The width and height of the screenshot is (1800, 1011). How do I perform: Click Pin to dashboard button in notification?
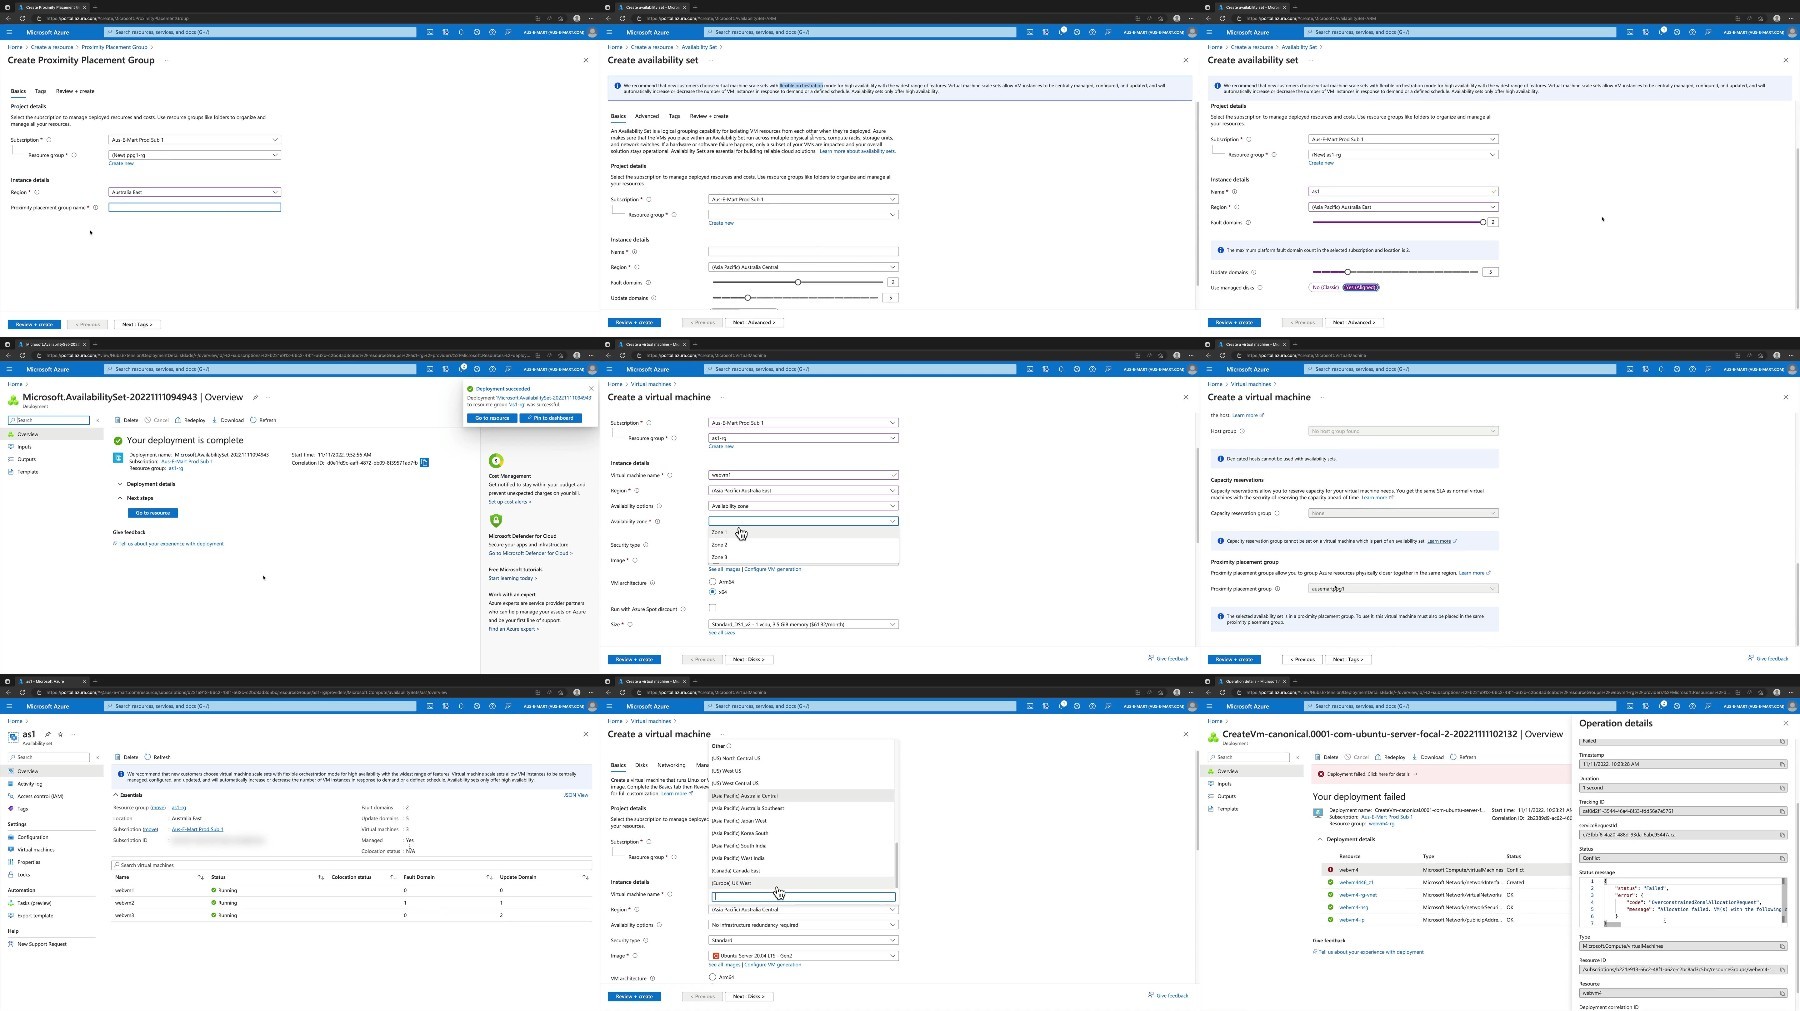551,418
